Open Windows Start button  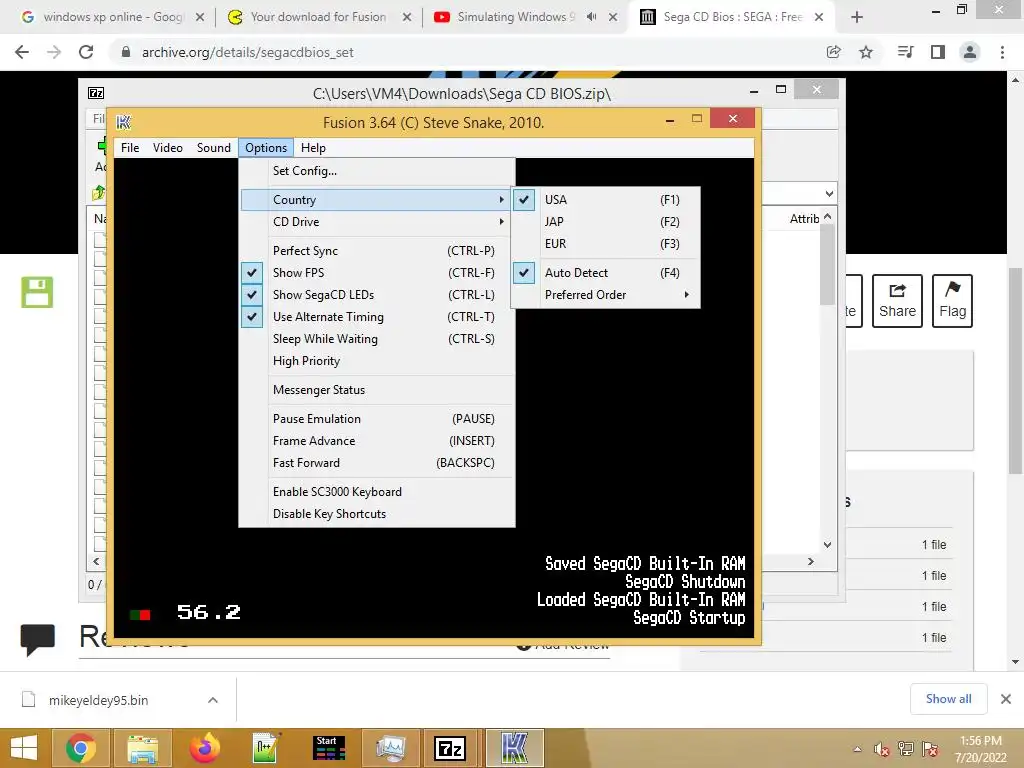[24, 748]
